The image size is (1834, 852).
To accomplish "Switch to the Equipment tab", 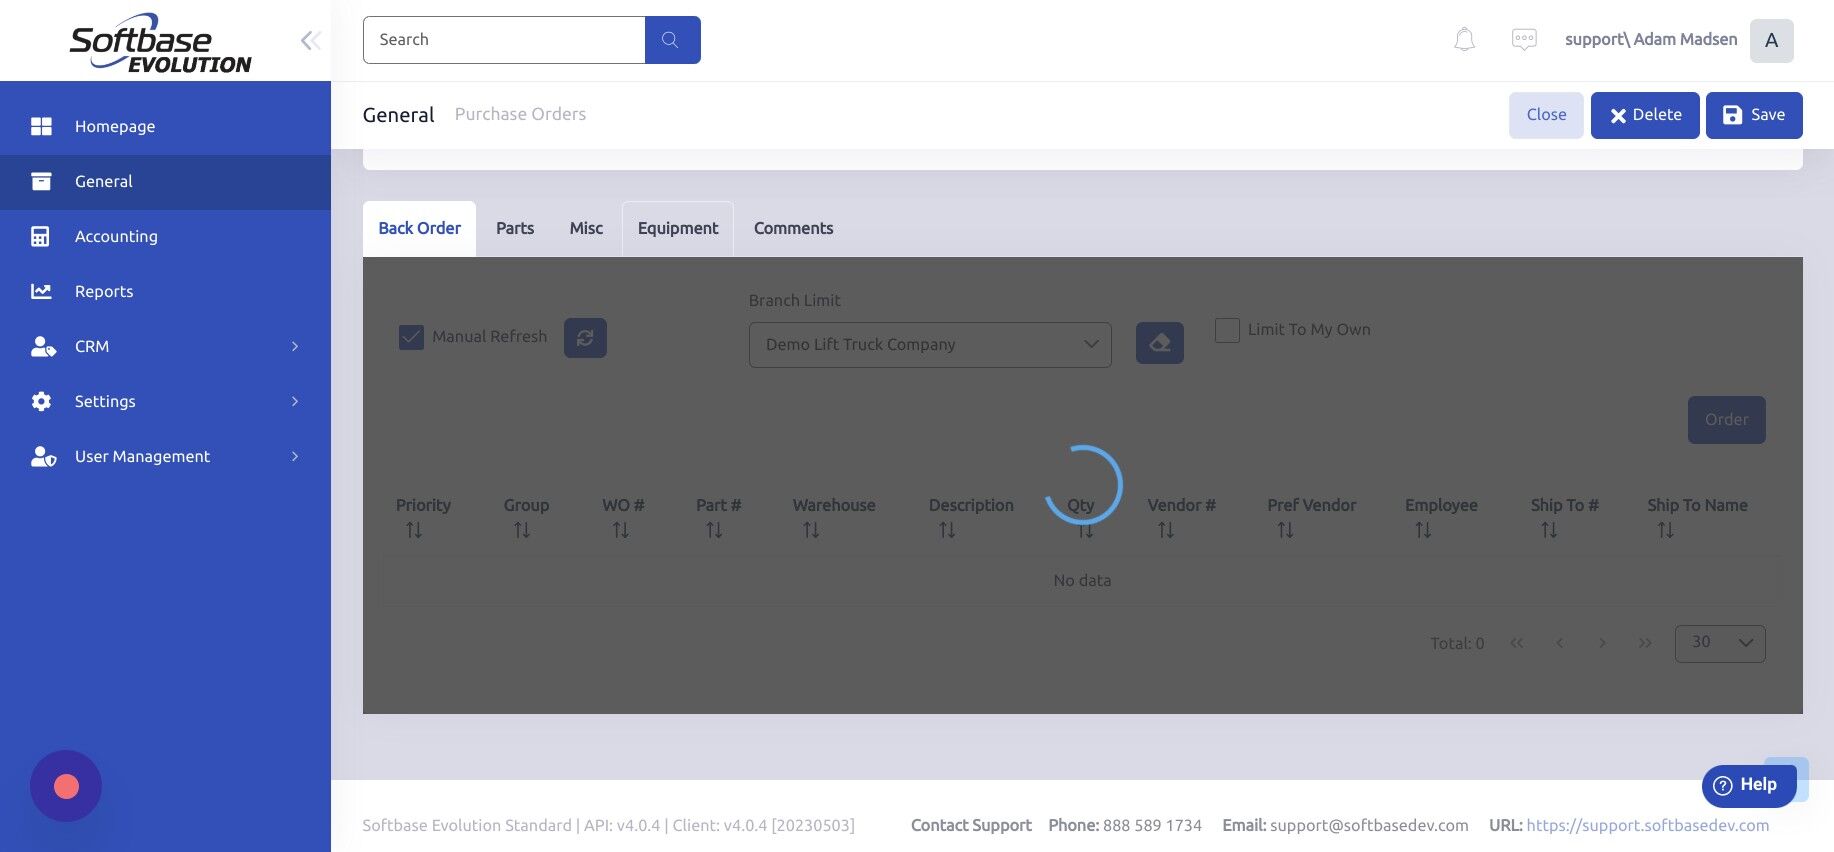I will click(x=678, y=228).
